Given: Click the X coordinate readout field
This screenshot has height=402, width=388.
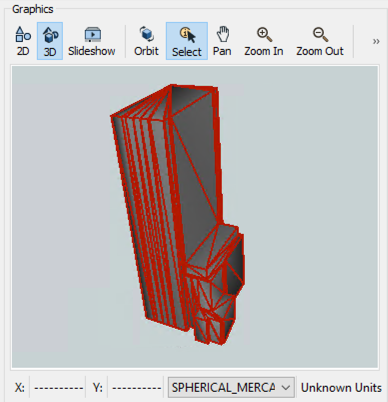Looking at the screenshot, I should [x=58, y=388].
